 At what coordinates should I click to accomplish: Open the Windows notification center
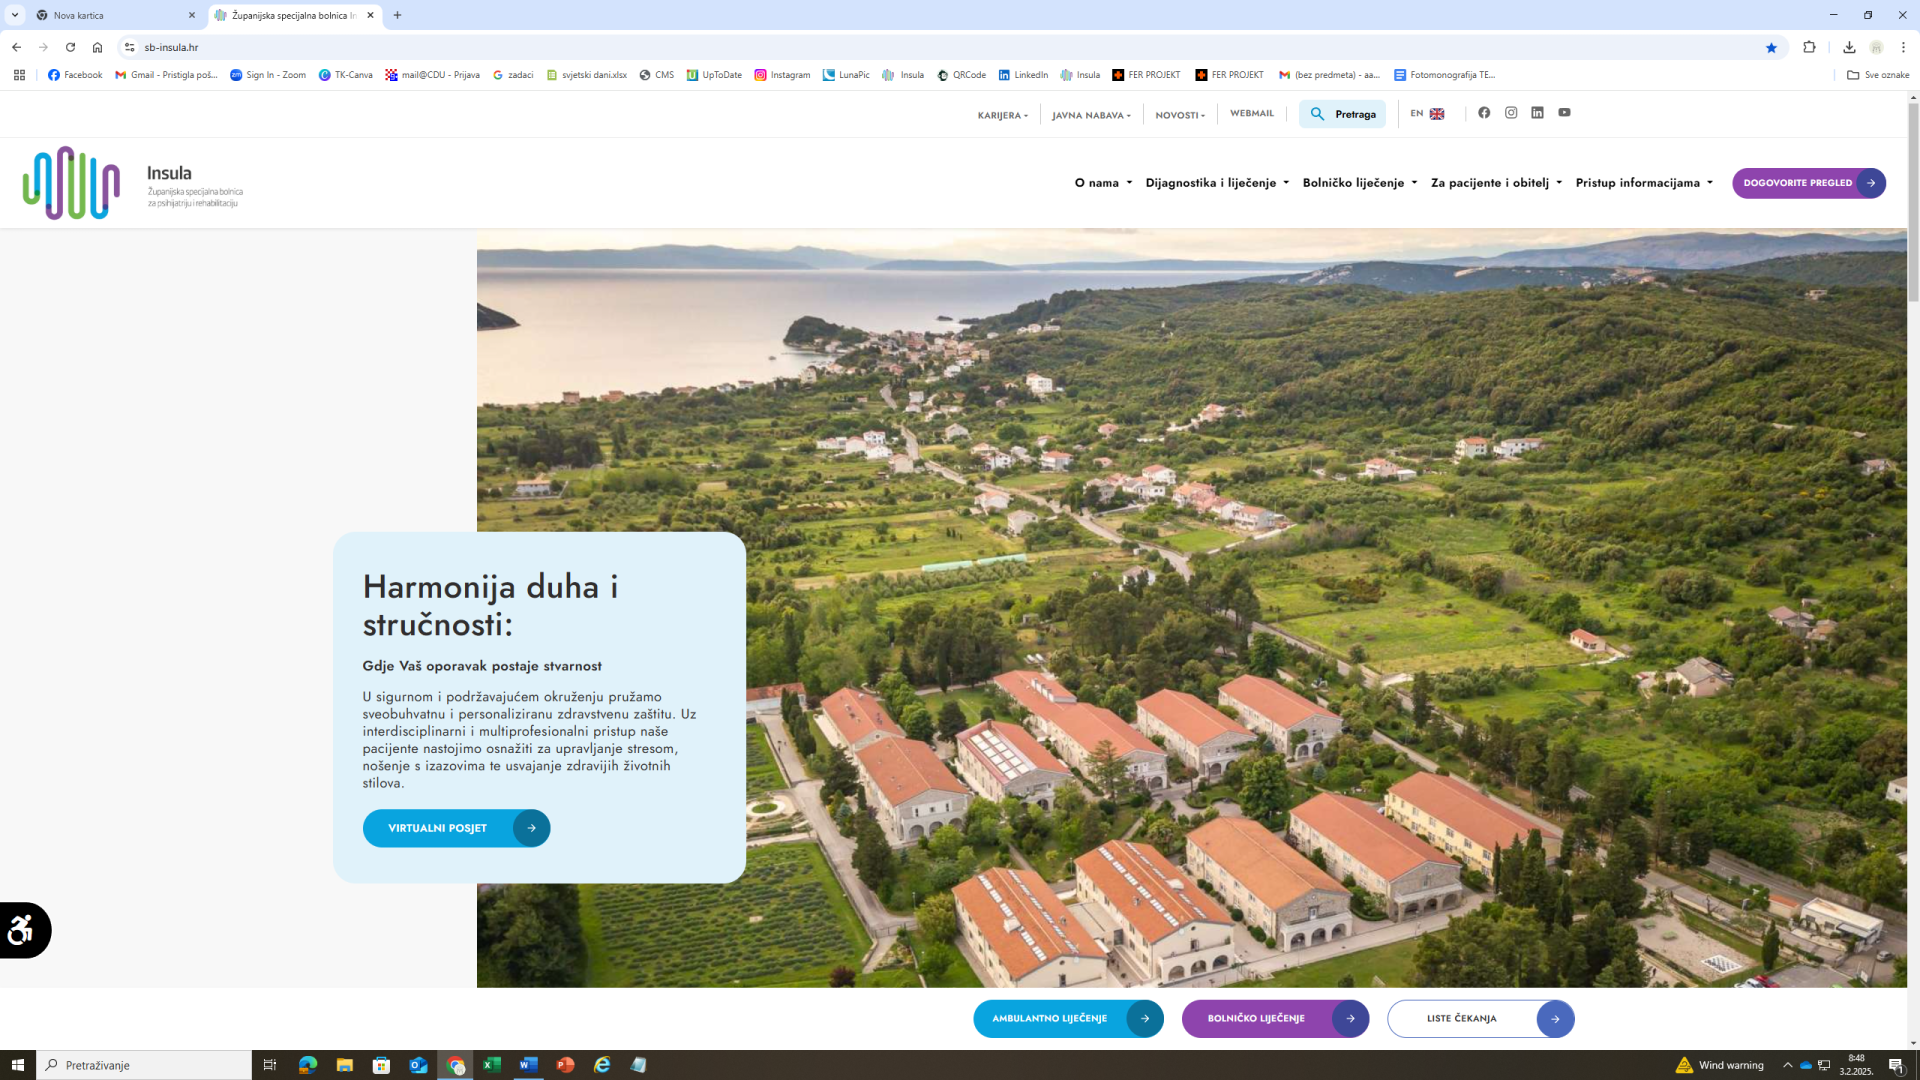tap(1897, 1065)
